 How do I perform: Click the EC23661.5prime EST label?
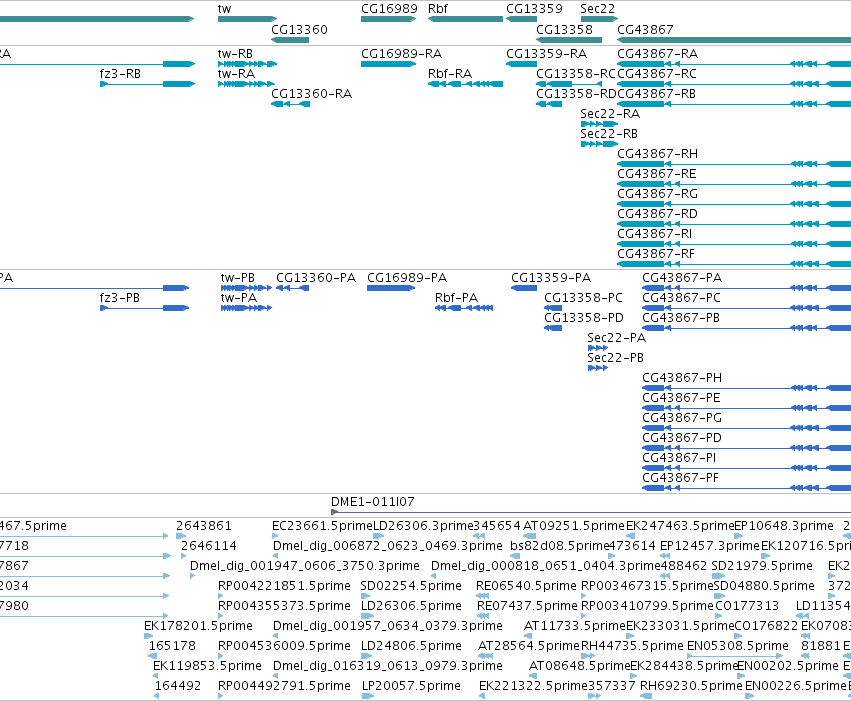322,526
